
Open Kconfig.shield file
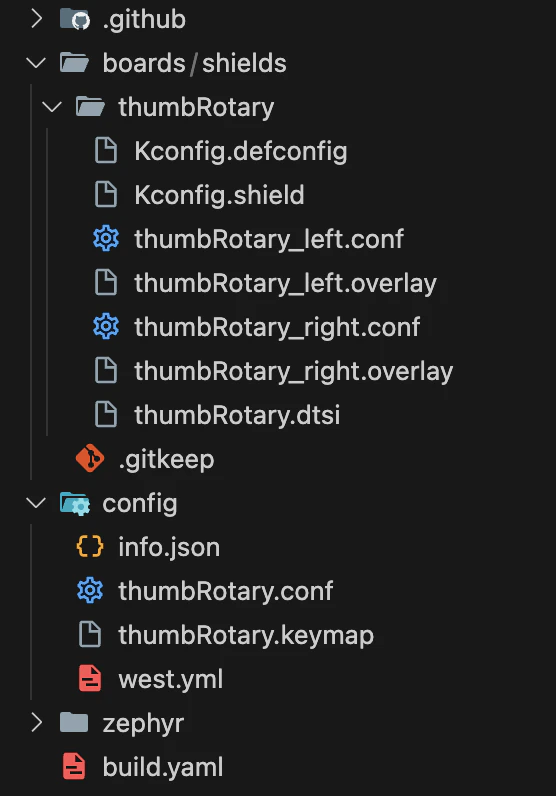pos(219,195)
